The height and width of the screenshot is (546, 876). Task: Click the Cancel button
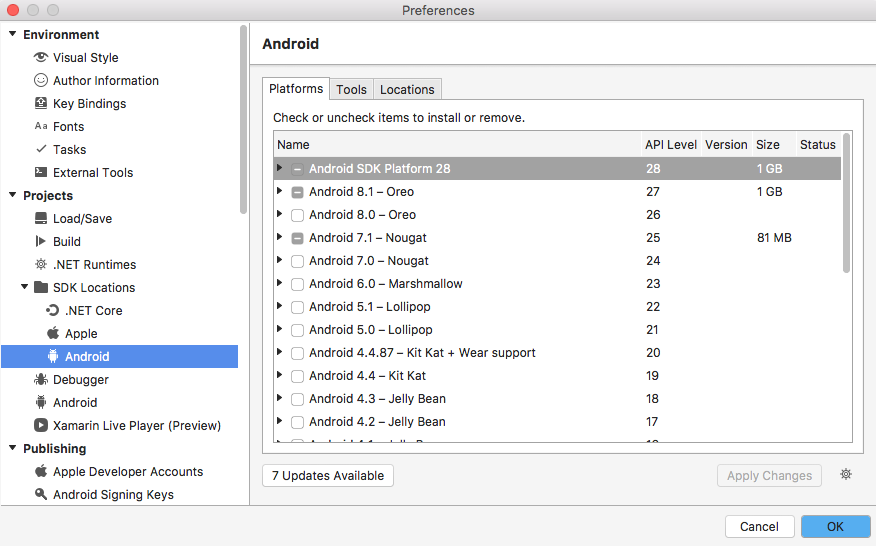[759, 526]
